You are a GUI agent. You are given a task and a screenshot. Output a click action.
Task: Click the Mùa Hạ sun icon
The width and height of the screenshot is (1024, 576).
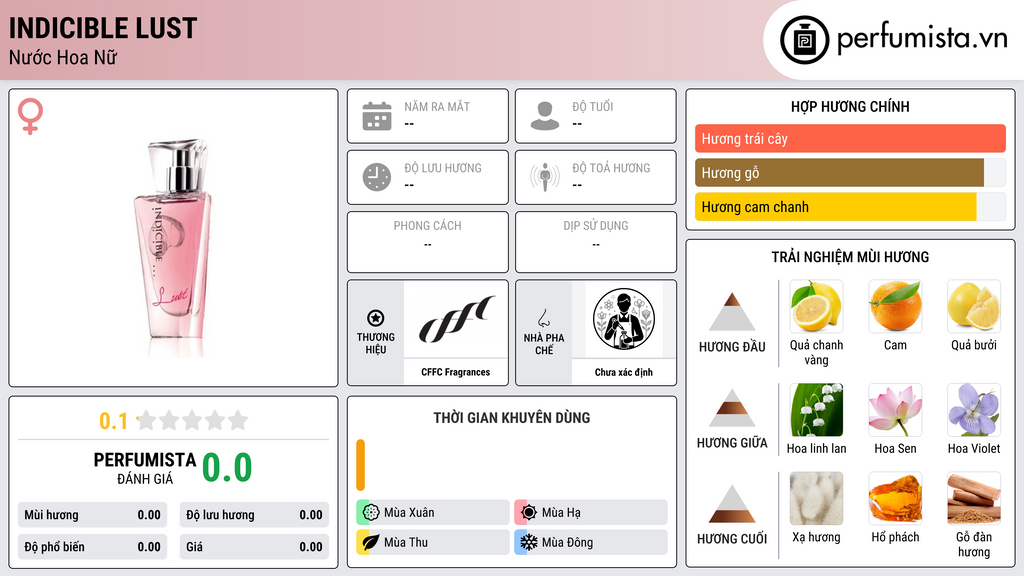click(x=529, y=513)
